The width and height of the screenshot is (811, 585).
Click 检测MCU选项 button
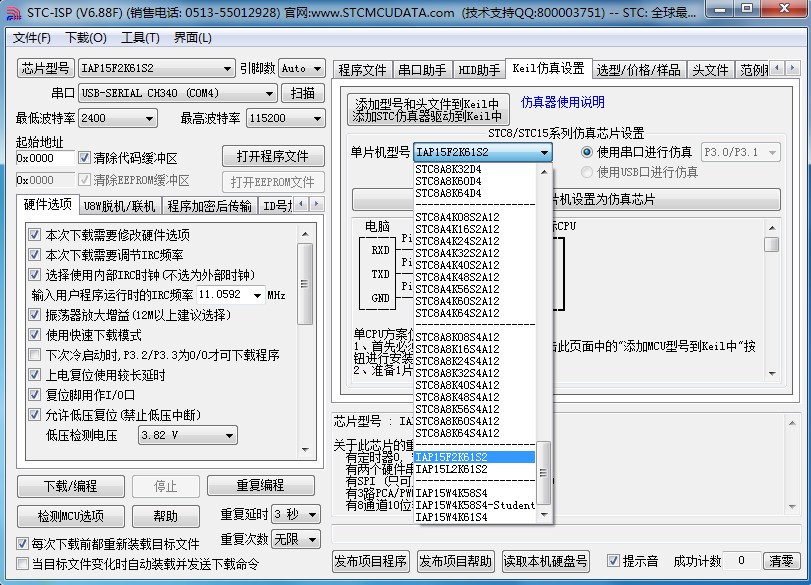click(71, 516)
